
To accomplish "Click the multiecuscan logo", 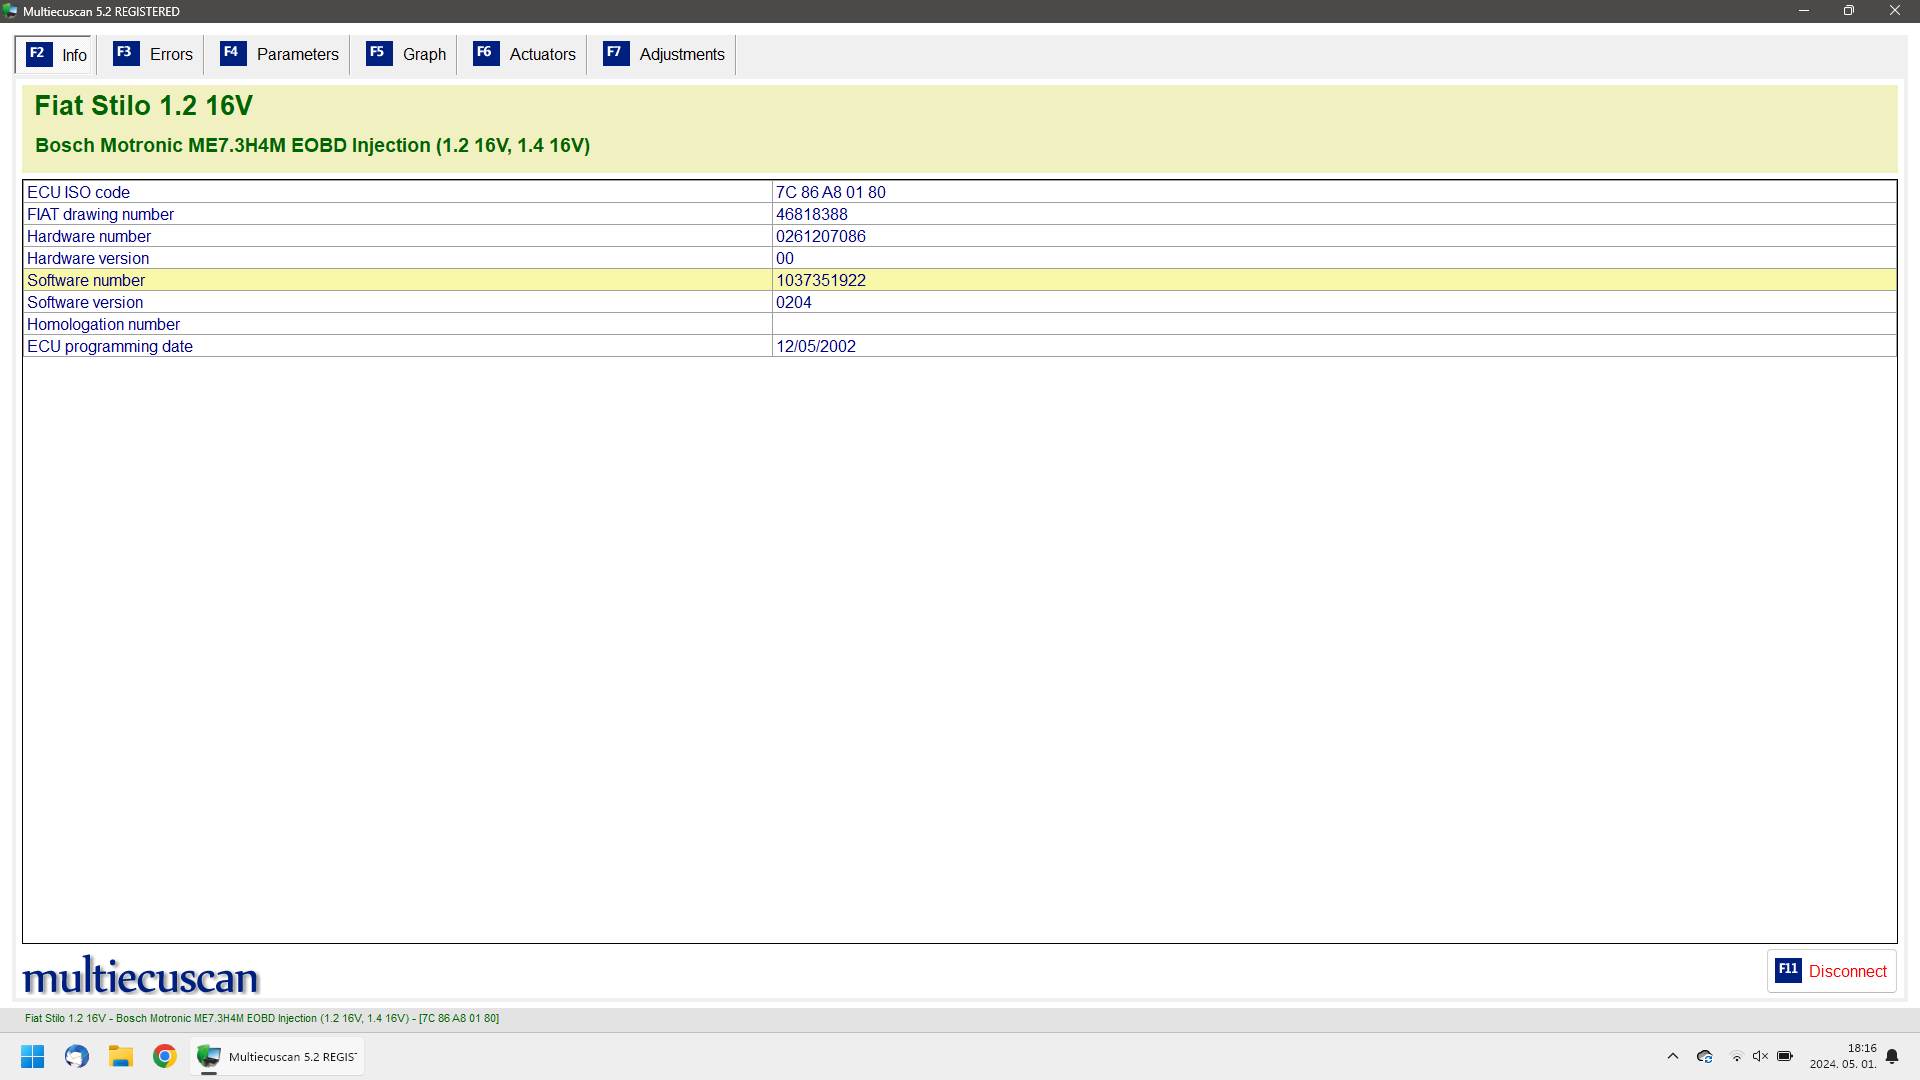I will click(x=141, y=975).
